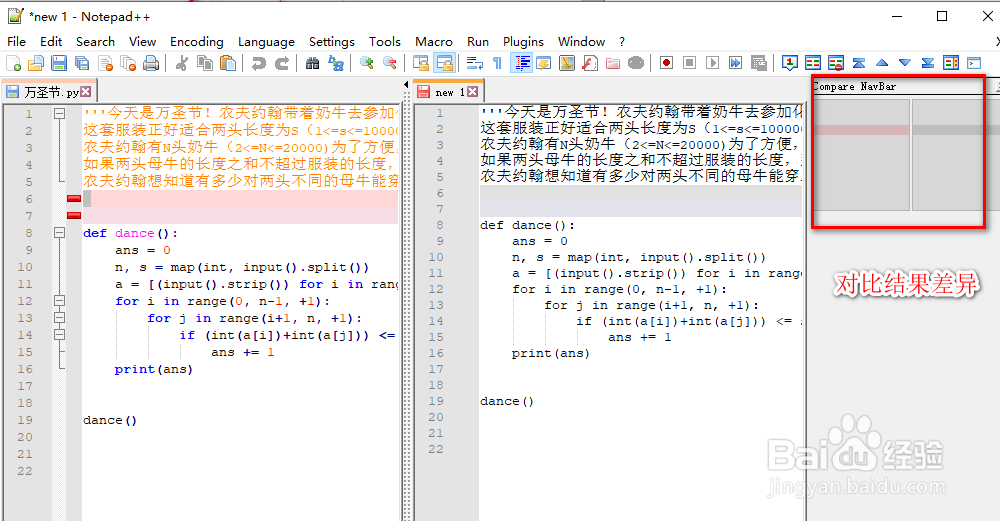Click the Clear Compare results icon

pyautogui.click(x=835, y=62)
